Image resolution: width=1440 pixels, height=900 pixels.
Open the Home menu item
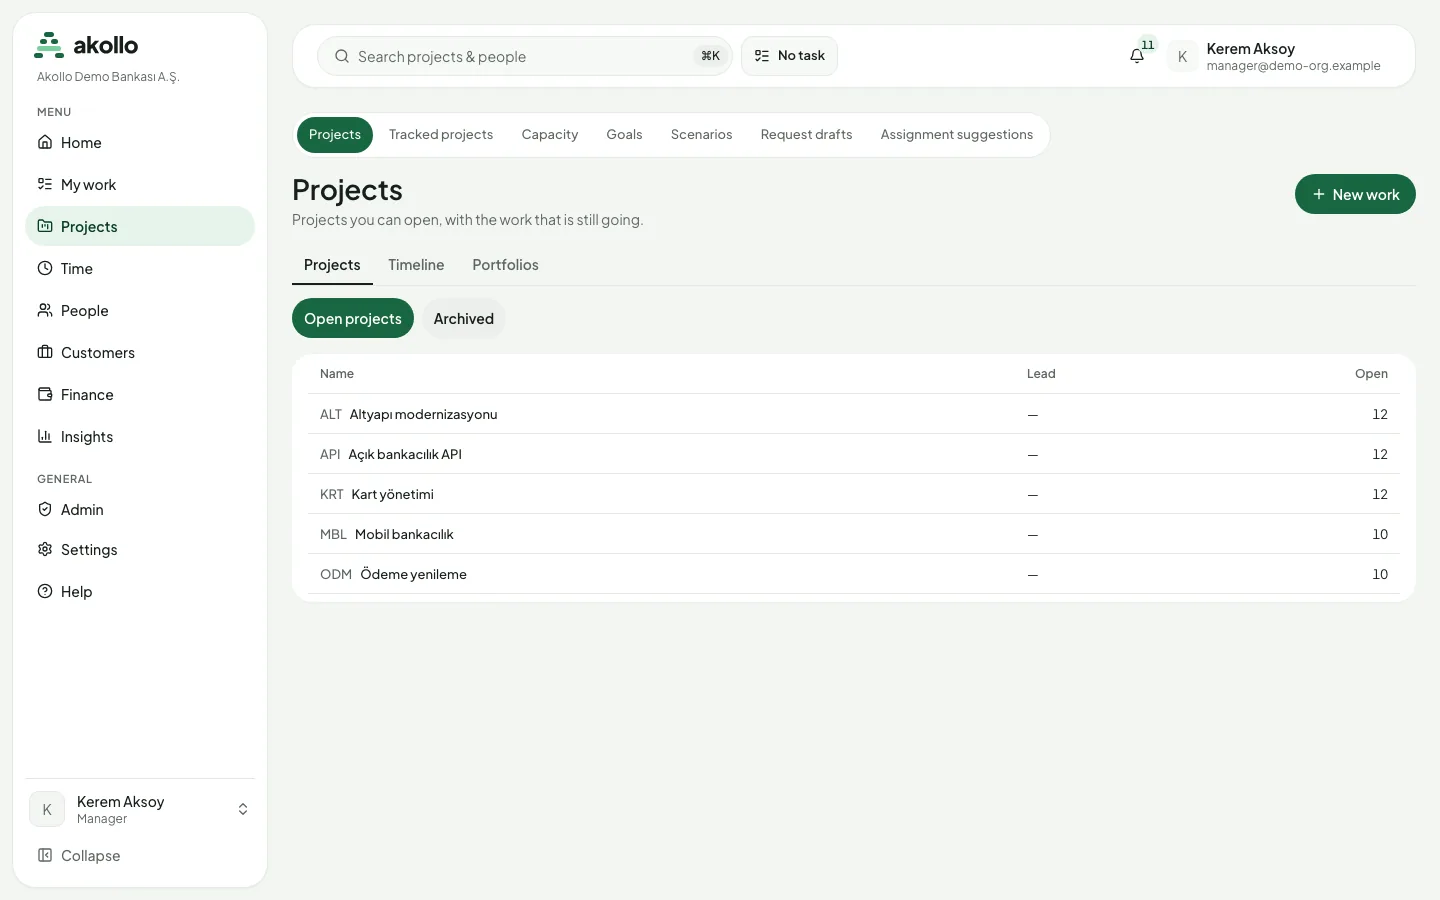point(140,142)
